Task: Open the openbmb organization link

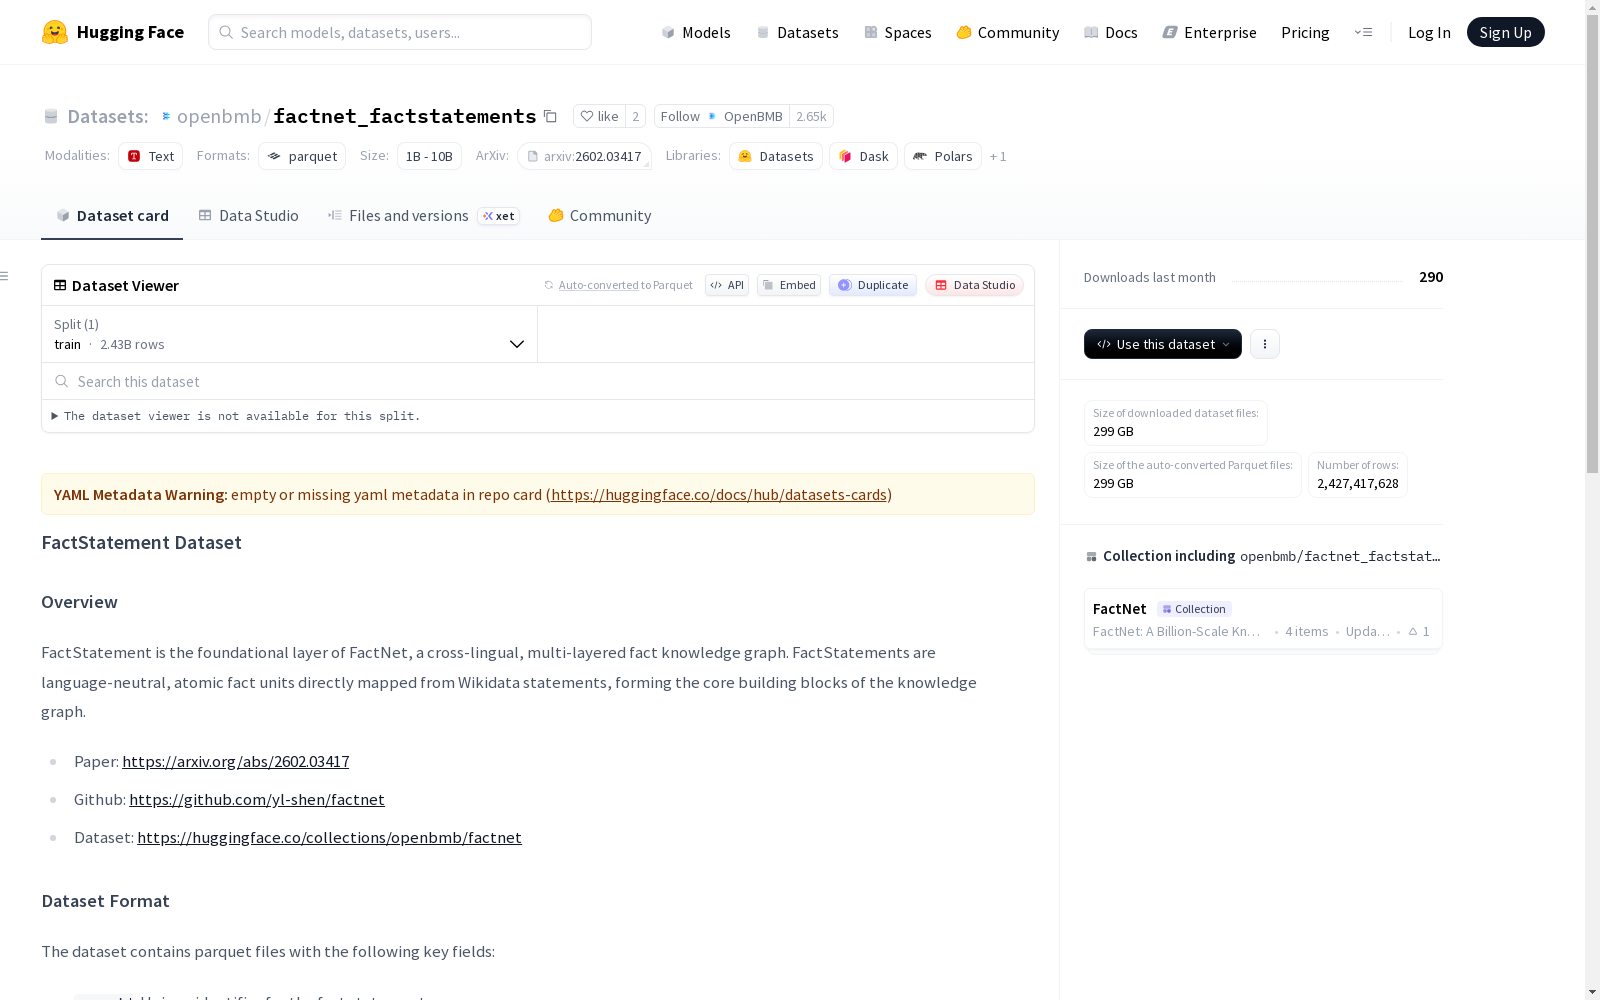Action: pos(219,116)
